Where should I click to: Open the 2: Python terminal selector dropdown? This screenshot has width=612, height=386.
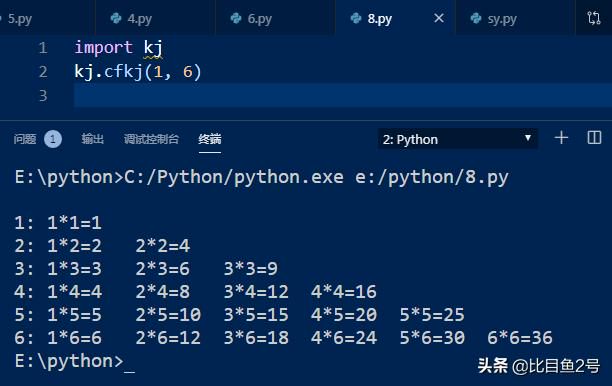(457, 139)
